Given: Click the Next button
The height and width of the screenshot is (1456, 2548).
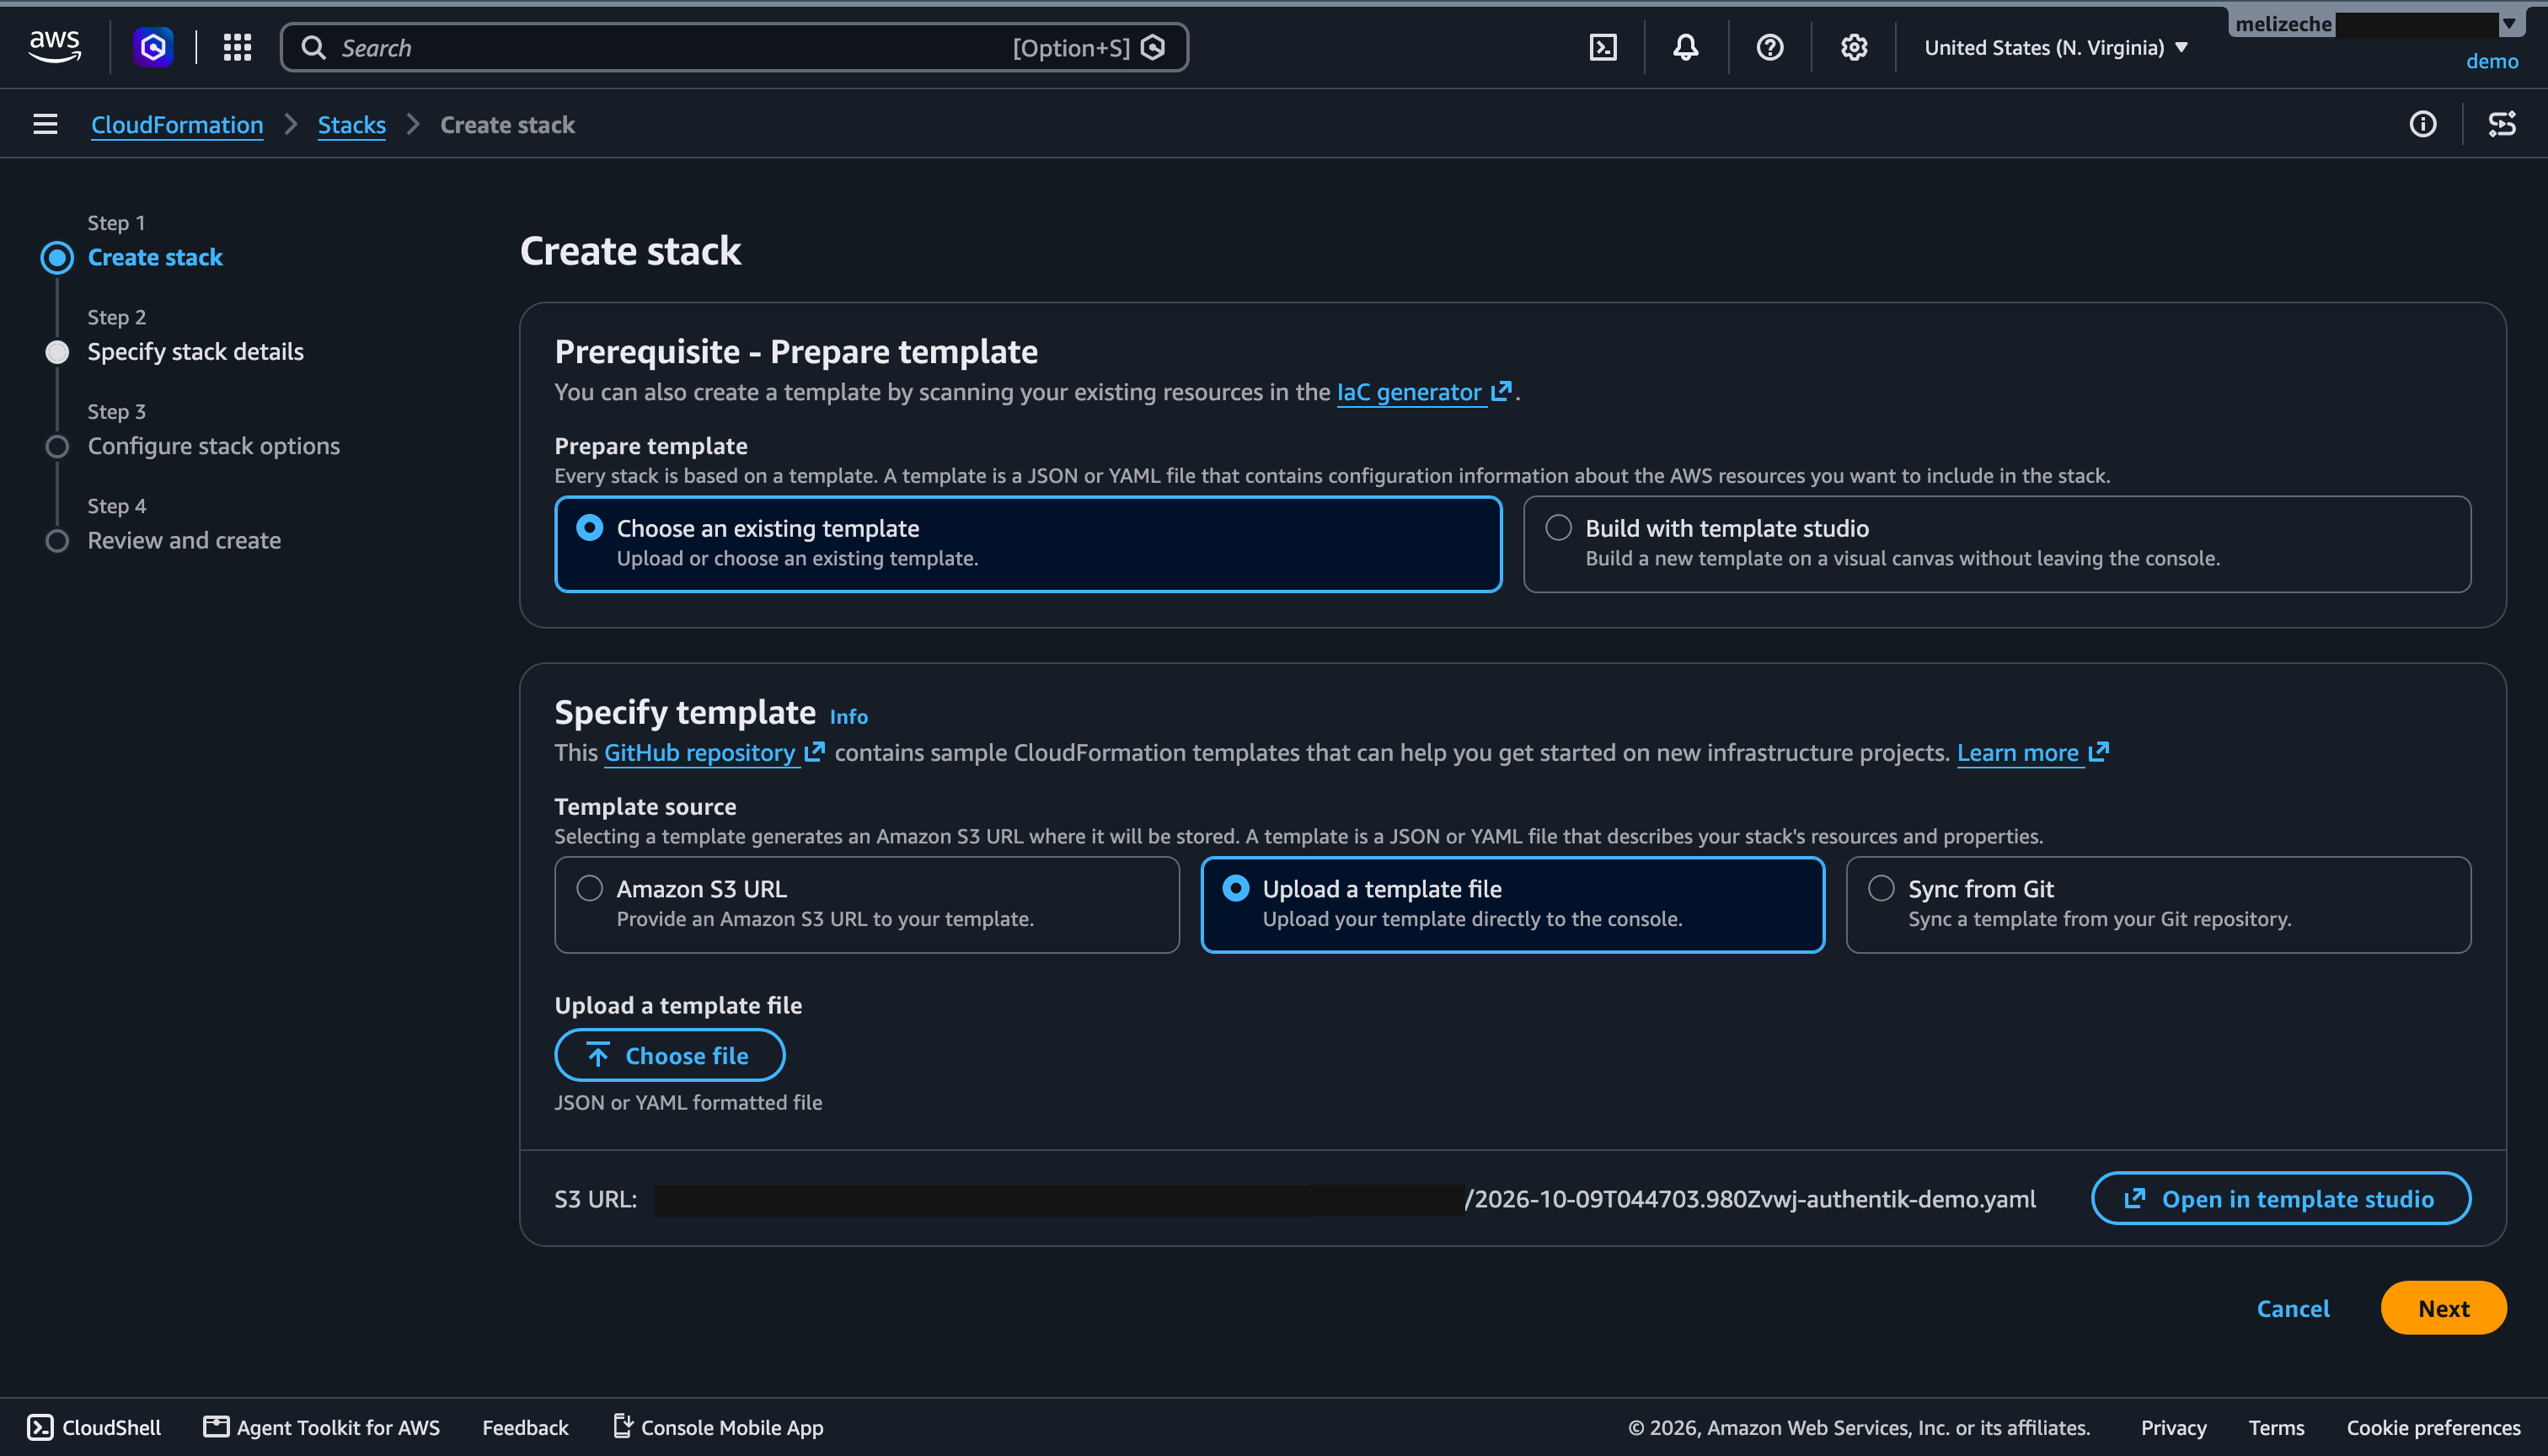Looking at the screenshot, I should 2443,1307.
